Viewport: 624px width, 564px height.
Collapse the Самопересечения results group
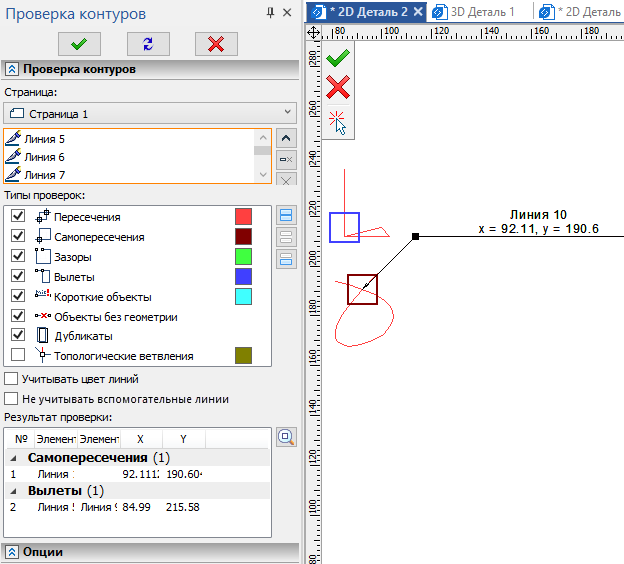pyautogui.click(x=15, y=457)
